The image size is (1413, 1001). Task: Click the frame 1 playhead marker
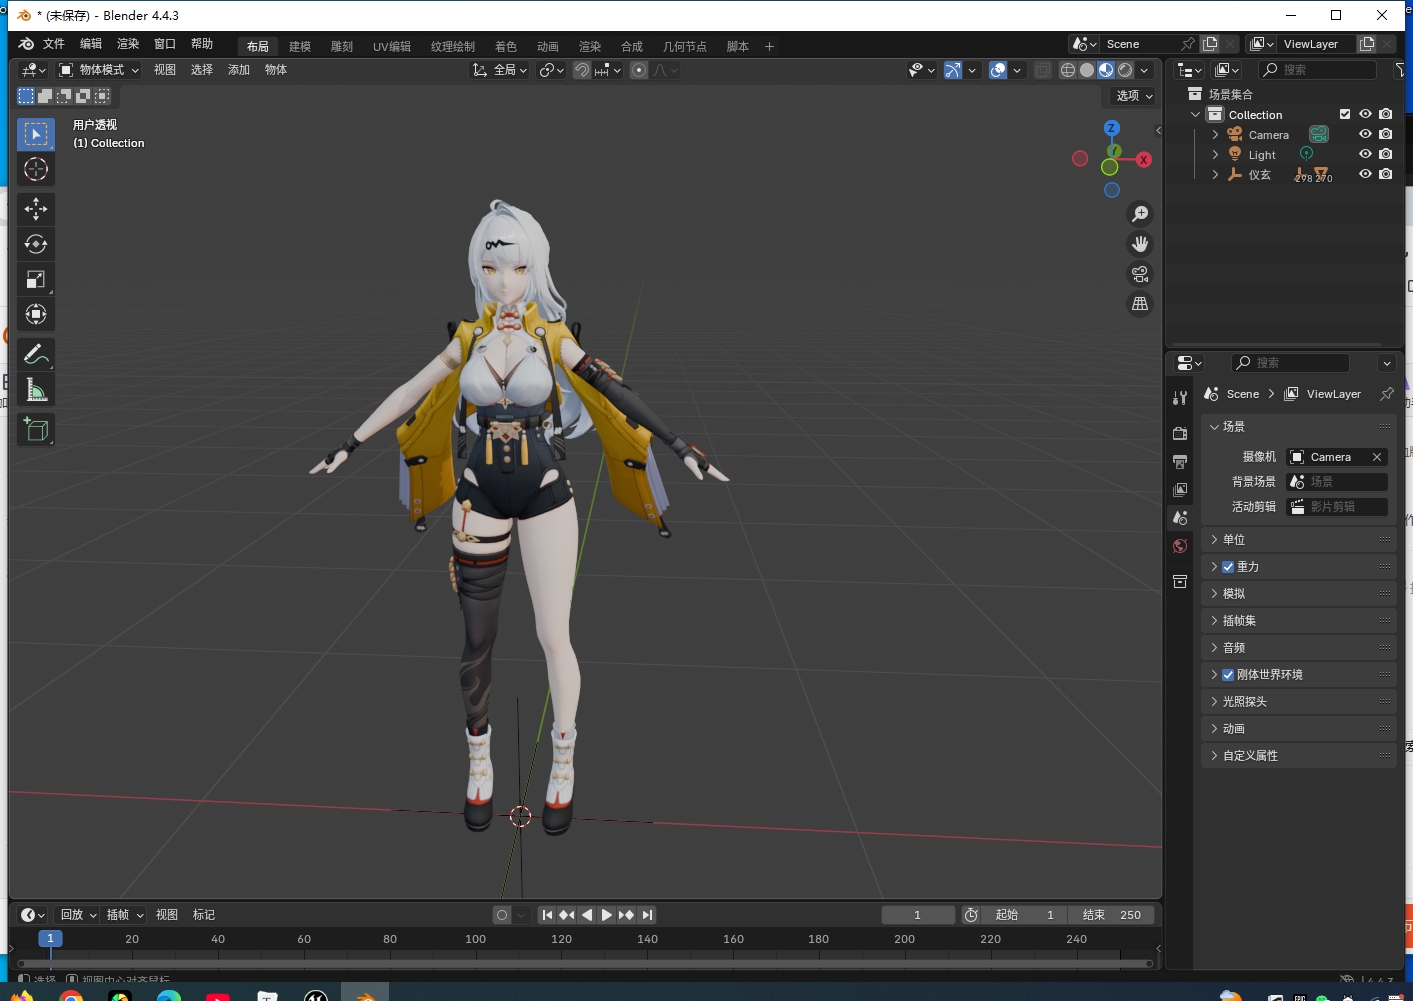(50, 939)
